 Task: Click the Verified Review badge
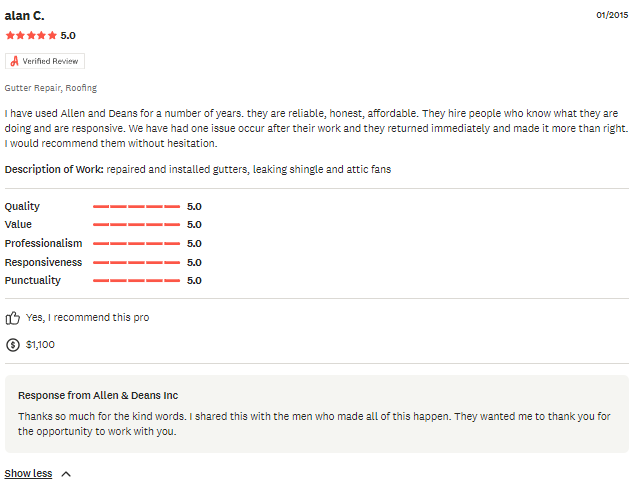tap(45, 61)
